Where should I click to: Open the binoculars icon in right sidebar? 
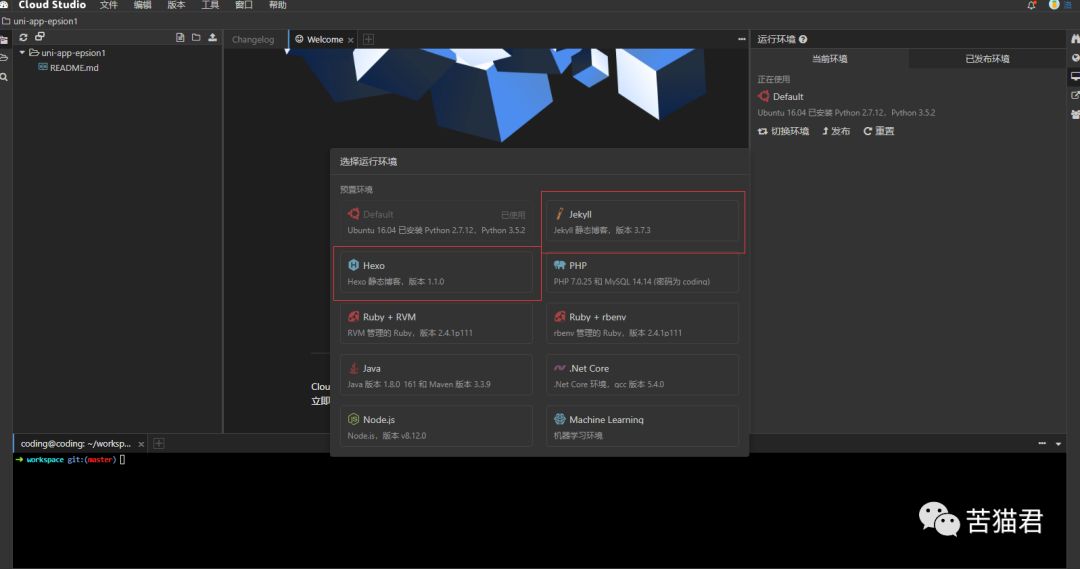click(x=1075, y=39)
